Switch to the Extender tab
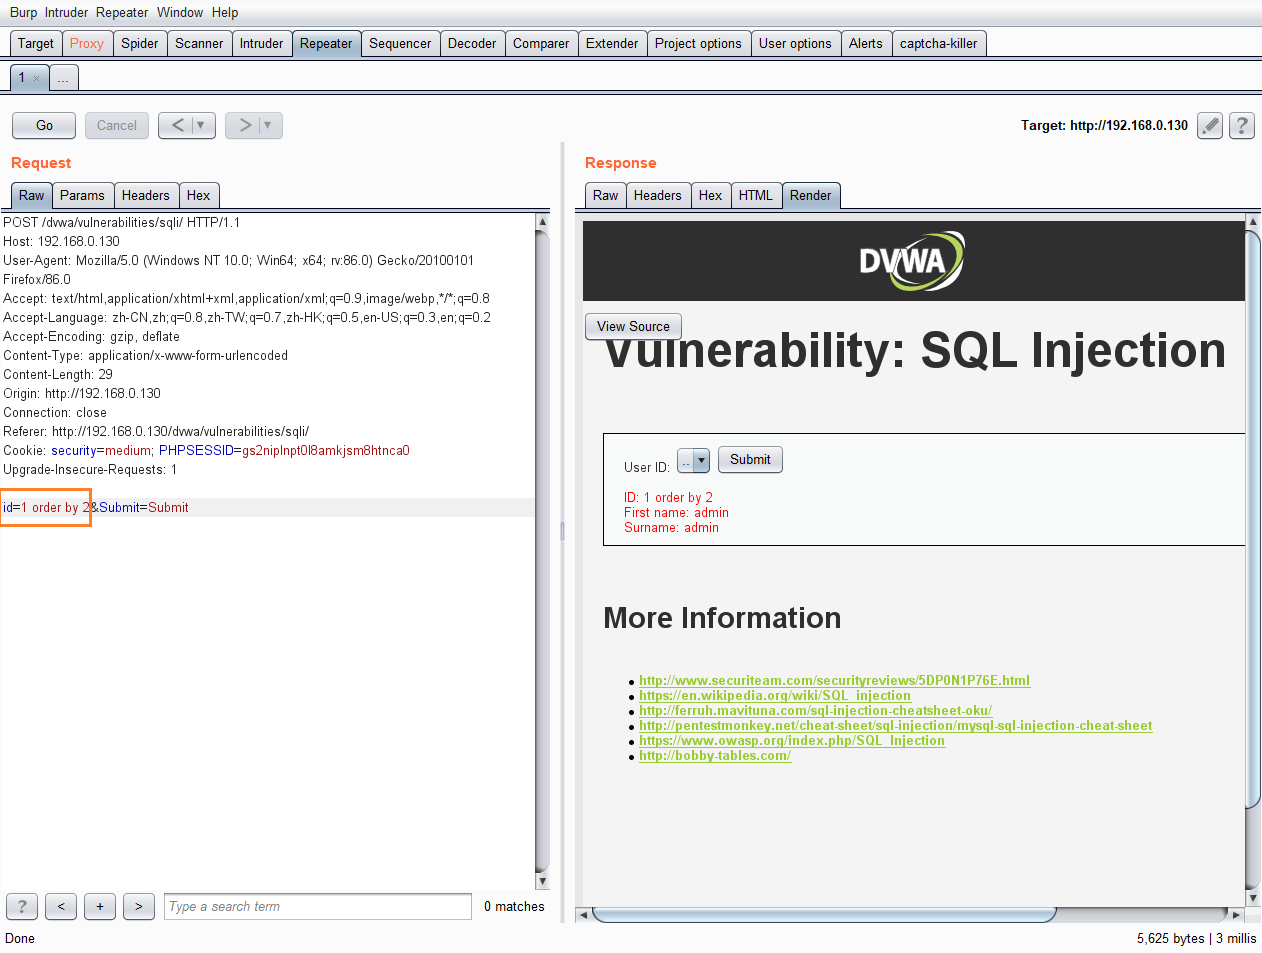 (x=612, y=43)
